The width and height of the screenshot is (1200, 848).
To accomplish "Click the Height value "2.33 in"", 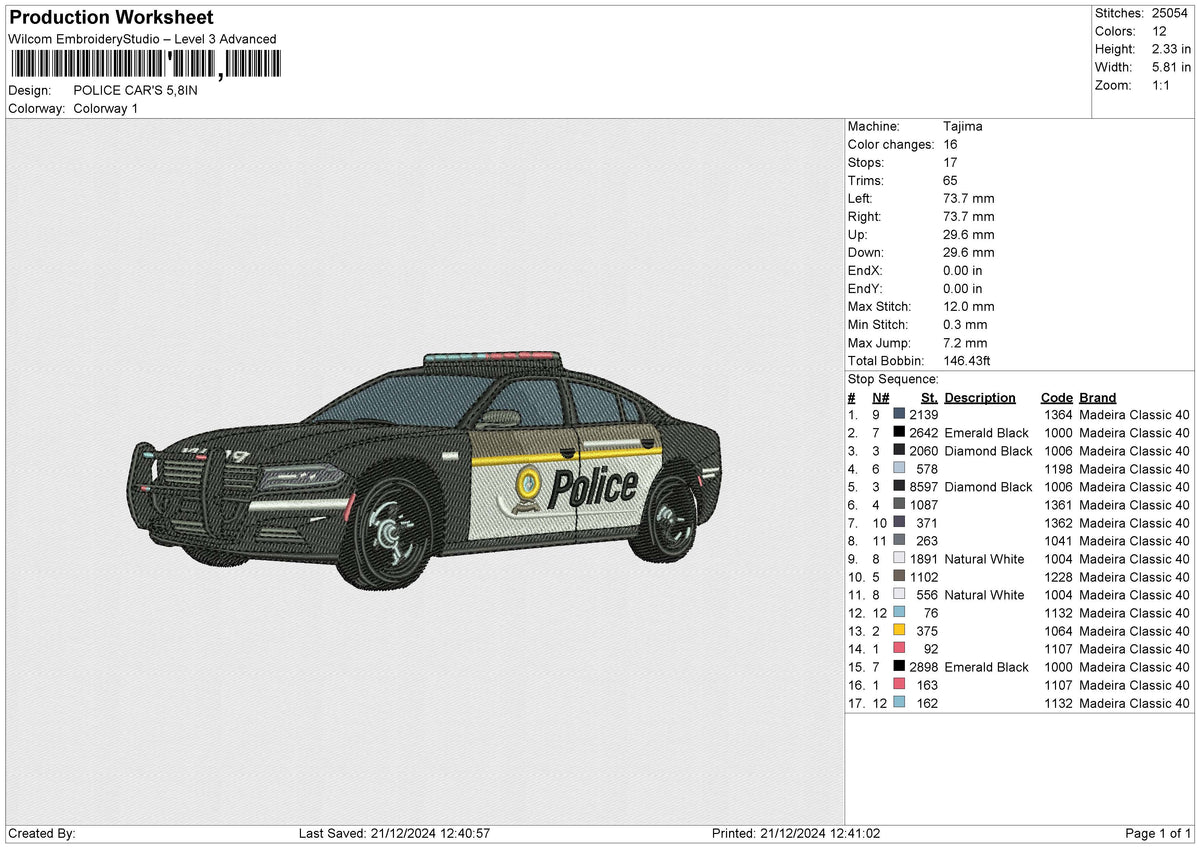I will tap(1172, 49).
